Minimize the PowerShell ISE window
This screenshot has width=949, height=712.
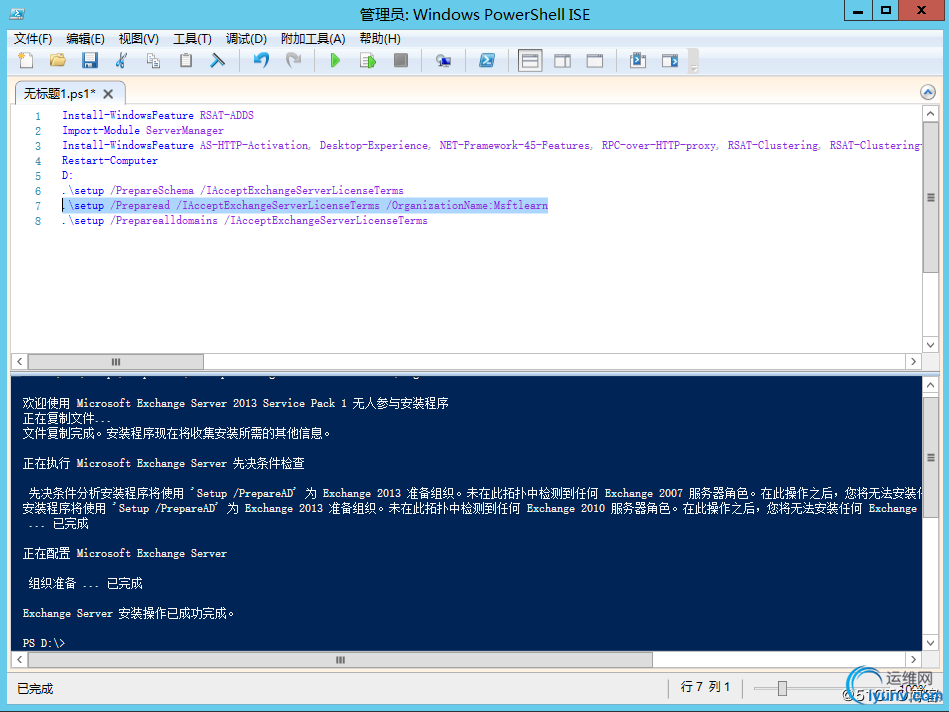858,11
